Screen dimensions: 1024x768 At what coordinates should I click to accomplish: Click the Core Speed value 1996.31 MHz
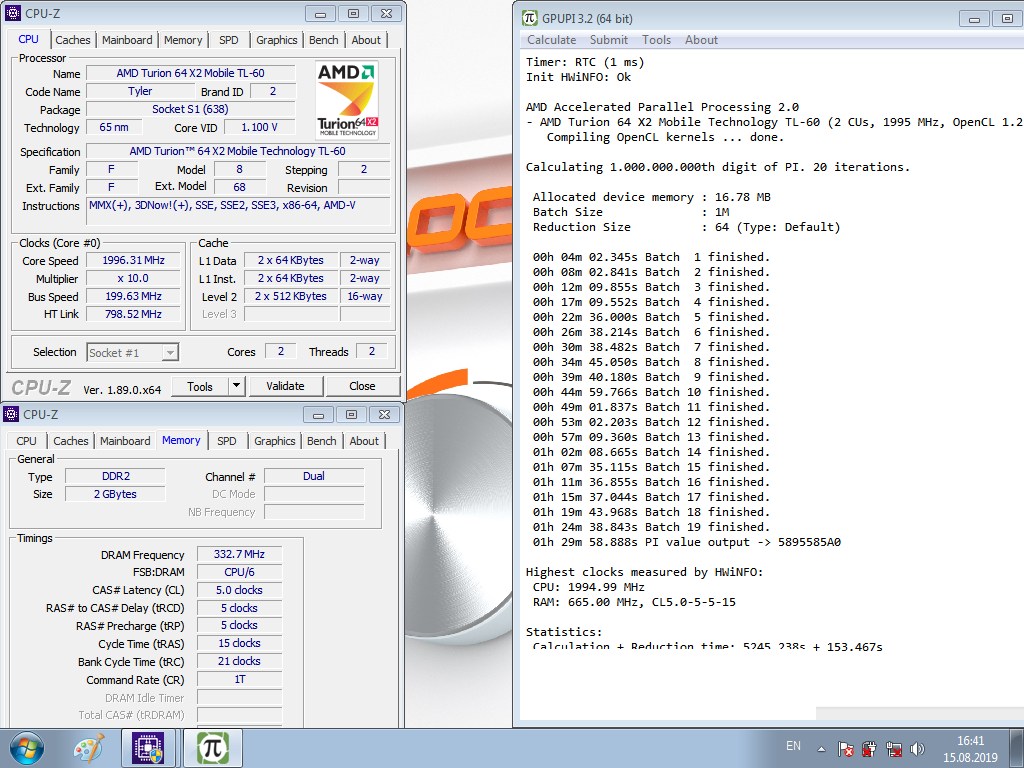point(134,260)
